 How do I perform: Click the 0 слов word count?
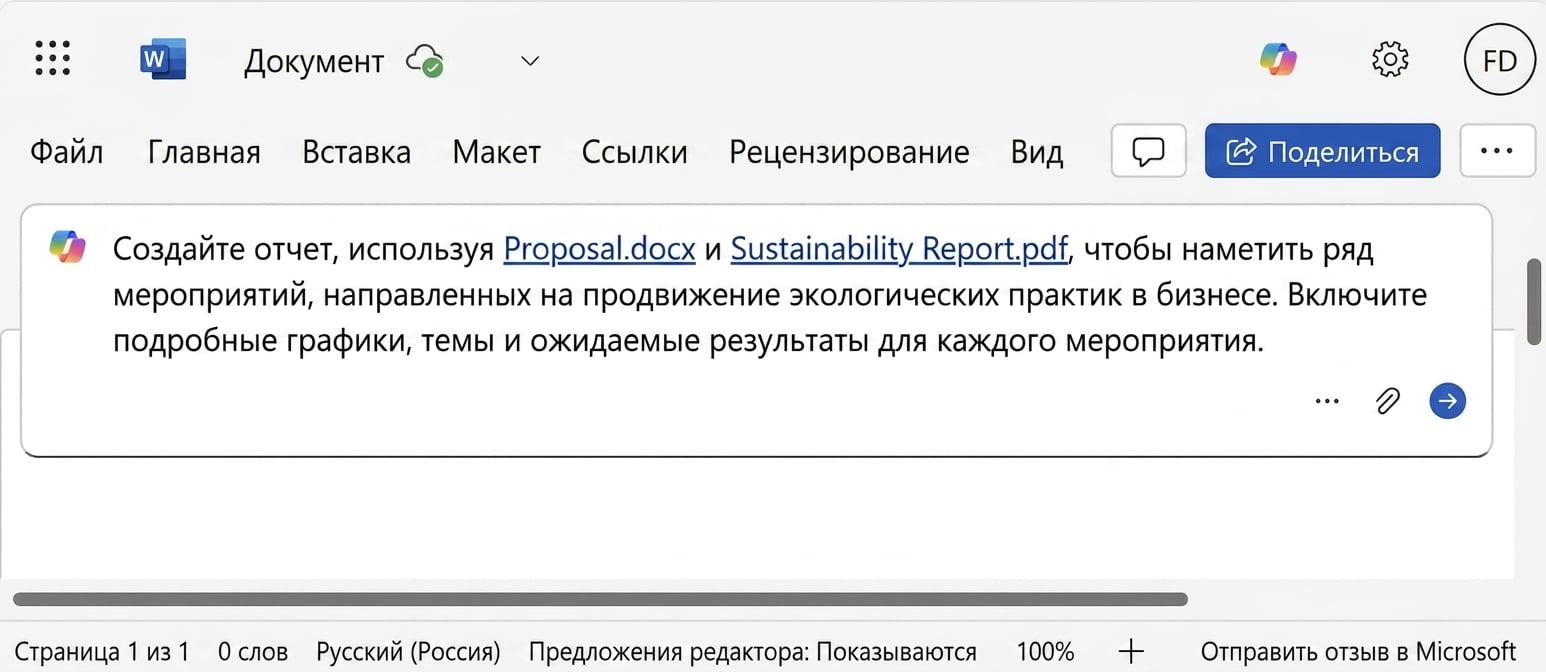click(x=252, y=652)
